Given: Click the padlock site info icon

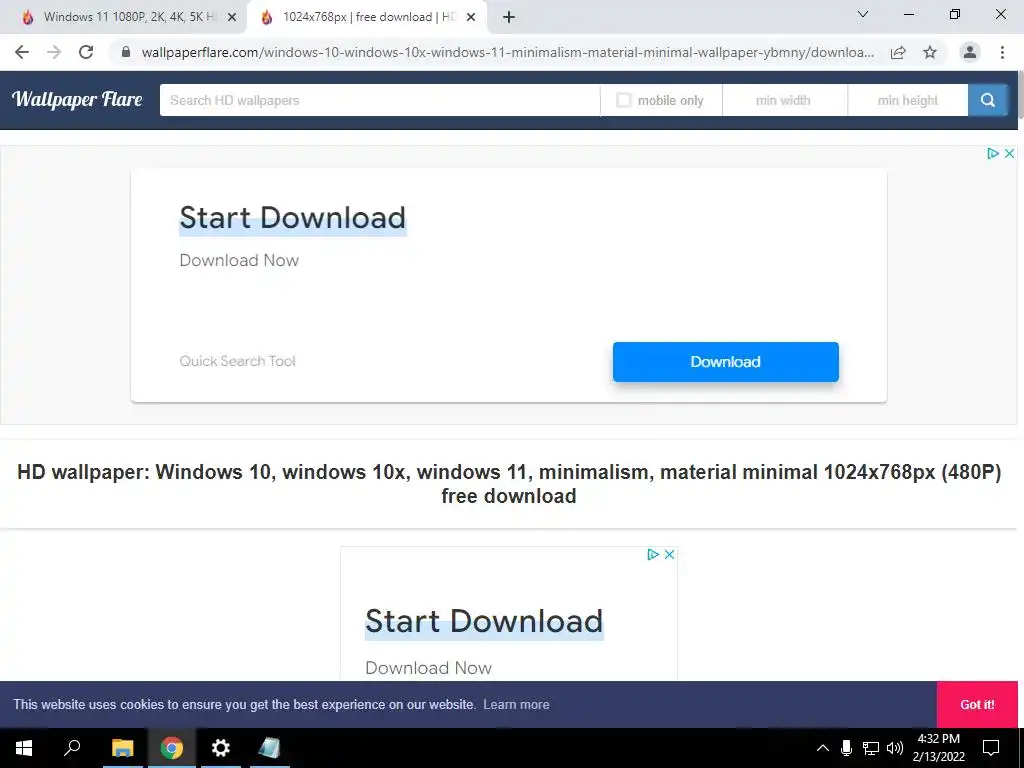Looking at the screenshot, I should point(126,52).
